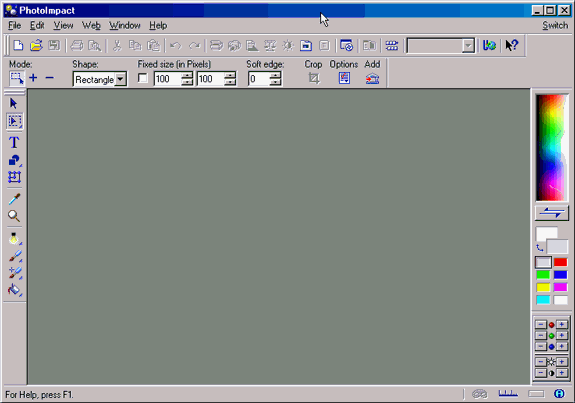The width and height of the screenshot is (575, 403).
Task: Select the Zoom magnifier tool
Action: coord(14,216)
